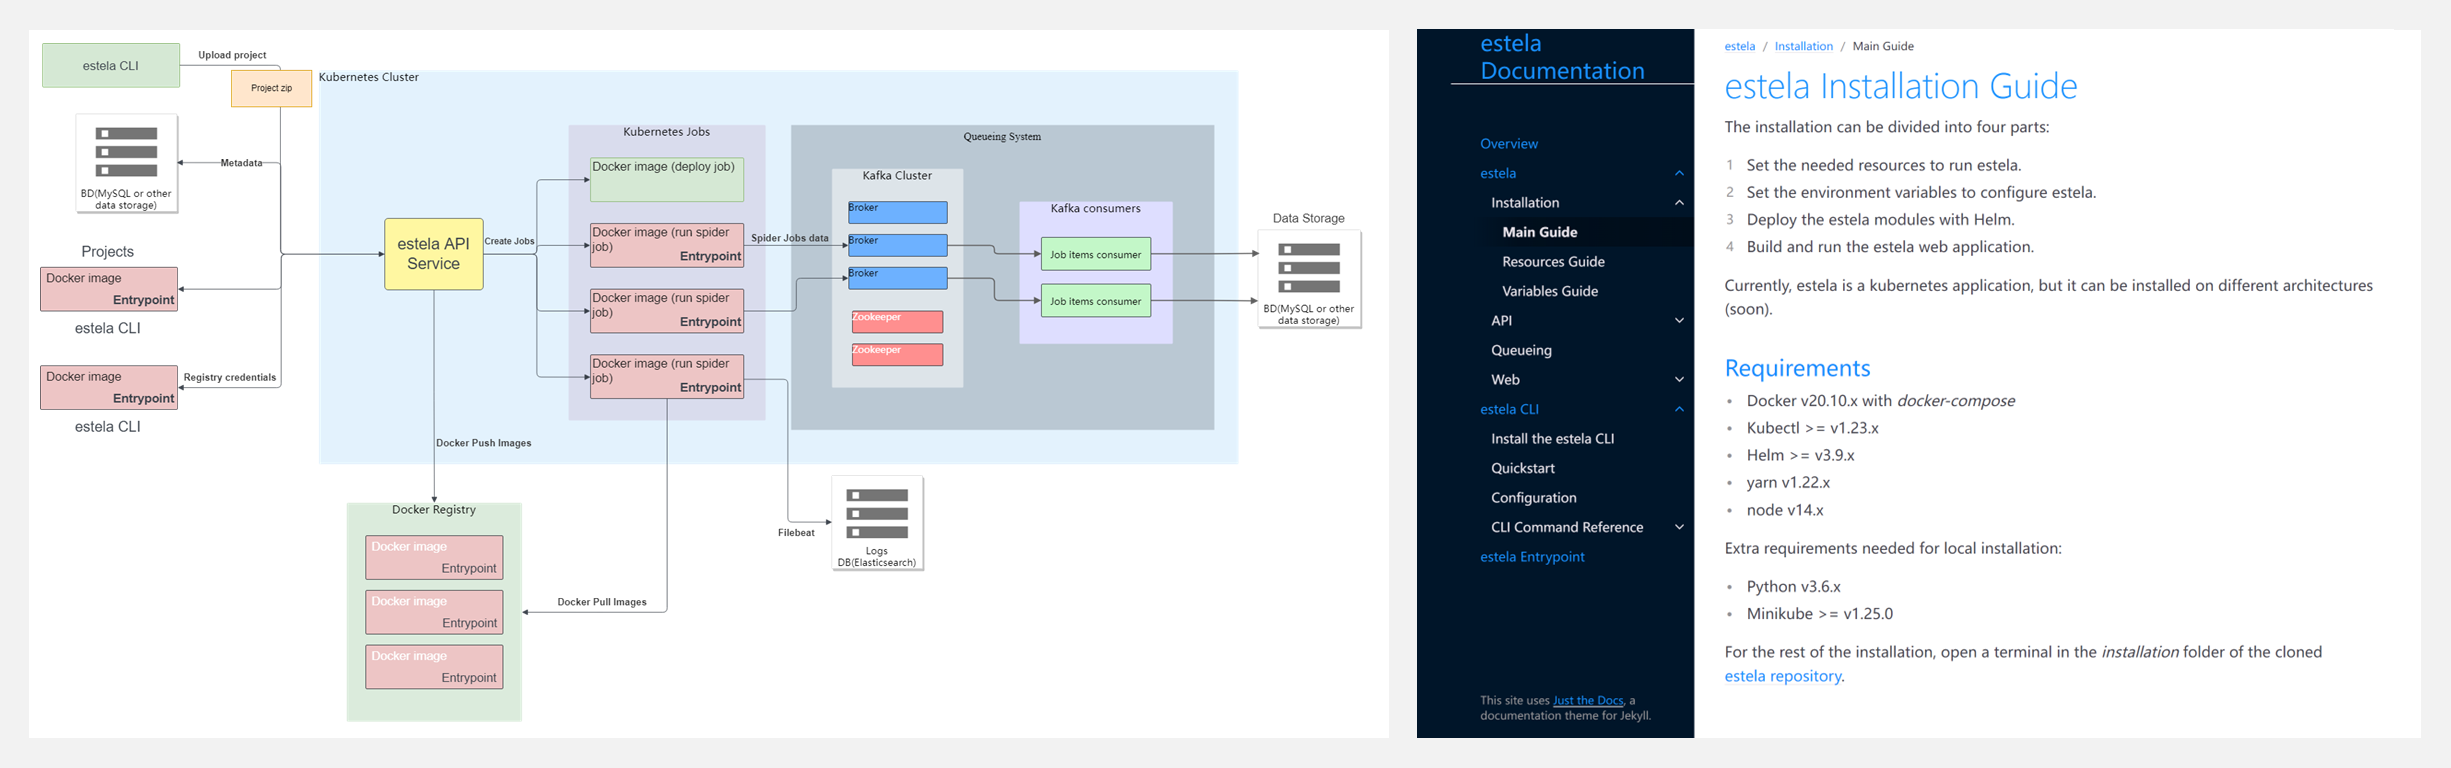This screenshot has height=768, width=2451.
Task: Click the Project zip box in diagram
Action: click(x=271, y=88)
